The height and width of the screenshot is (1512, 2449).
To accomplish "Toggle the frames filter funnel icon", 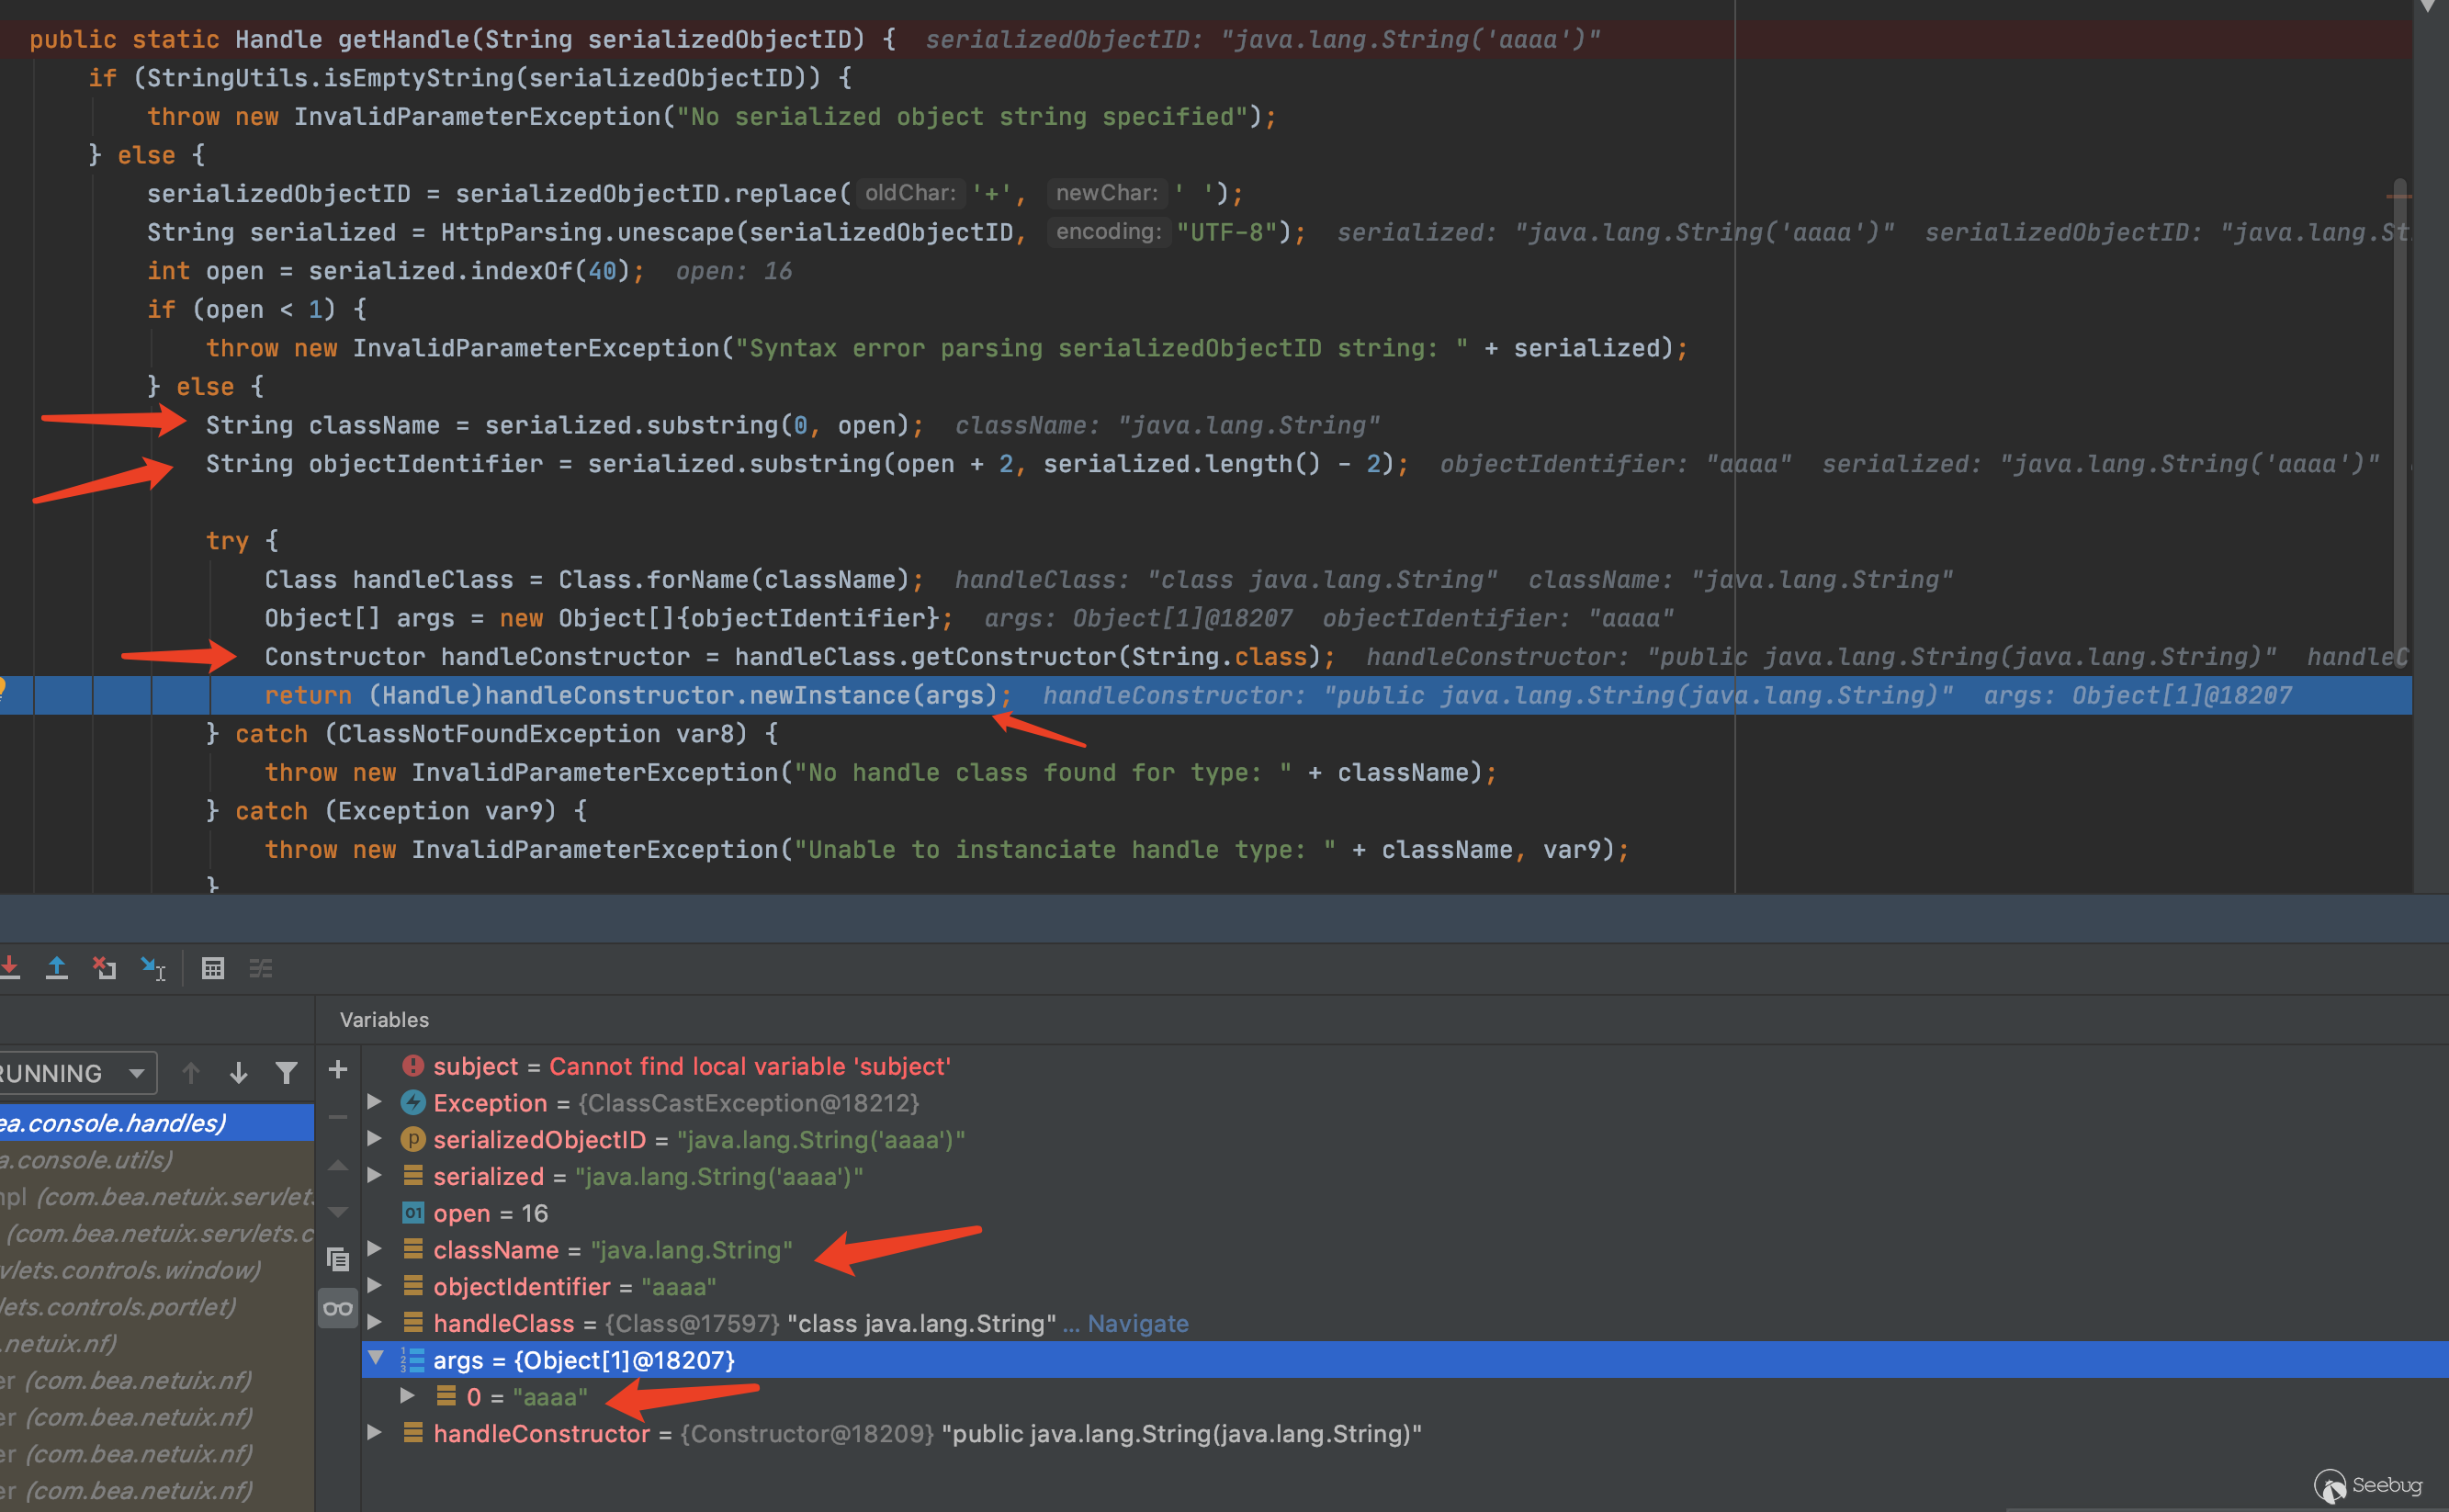I will coord(286,1073).
